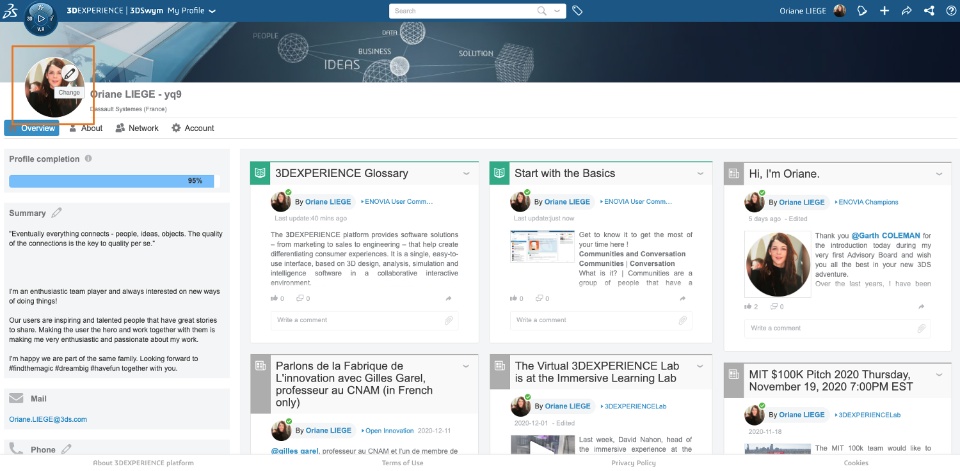Image resolution: width=960 pixels, height=471 pixels.
Task: Like the Start with the Basics post
Action: 514,298
